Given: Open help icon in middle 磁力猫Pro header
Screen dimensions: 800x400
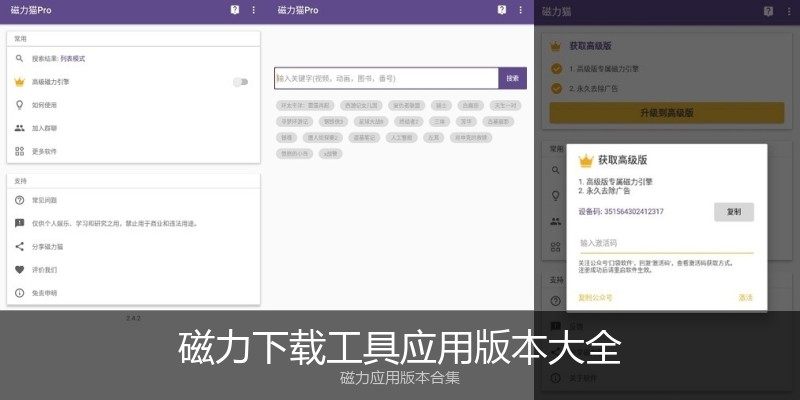Looking at the screenshot, I should point(502,10).
